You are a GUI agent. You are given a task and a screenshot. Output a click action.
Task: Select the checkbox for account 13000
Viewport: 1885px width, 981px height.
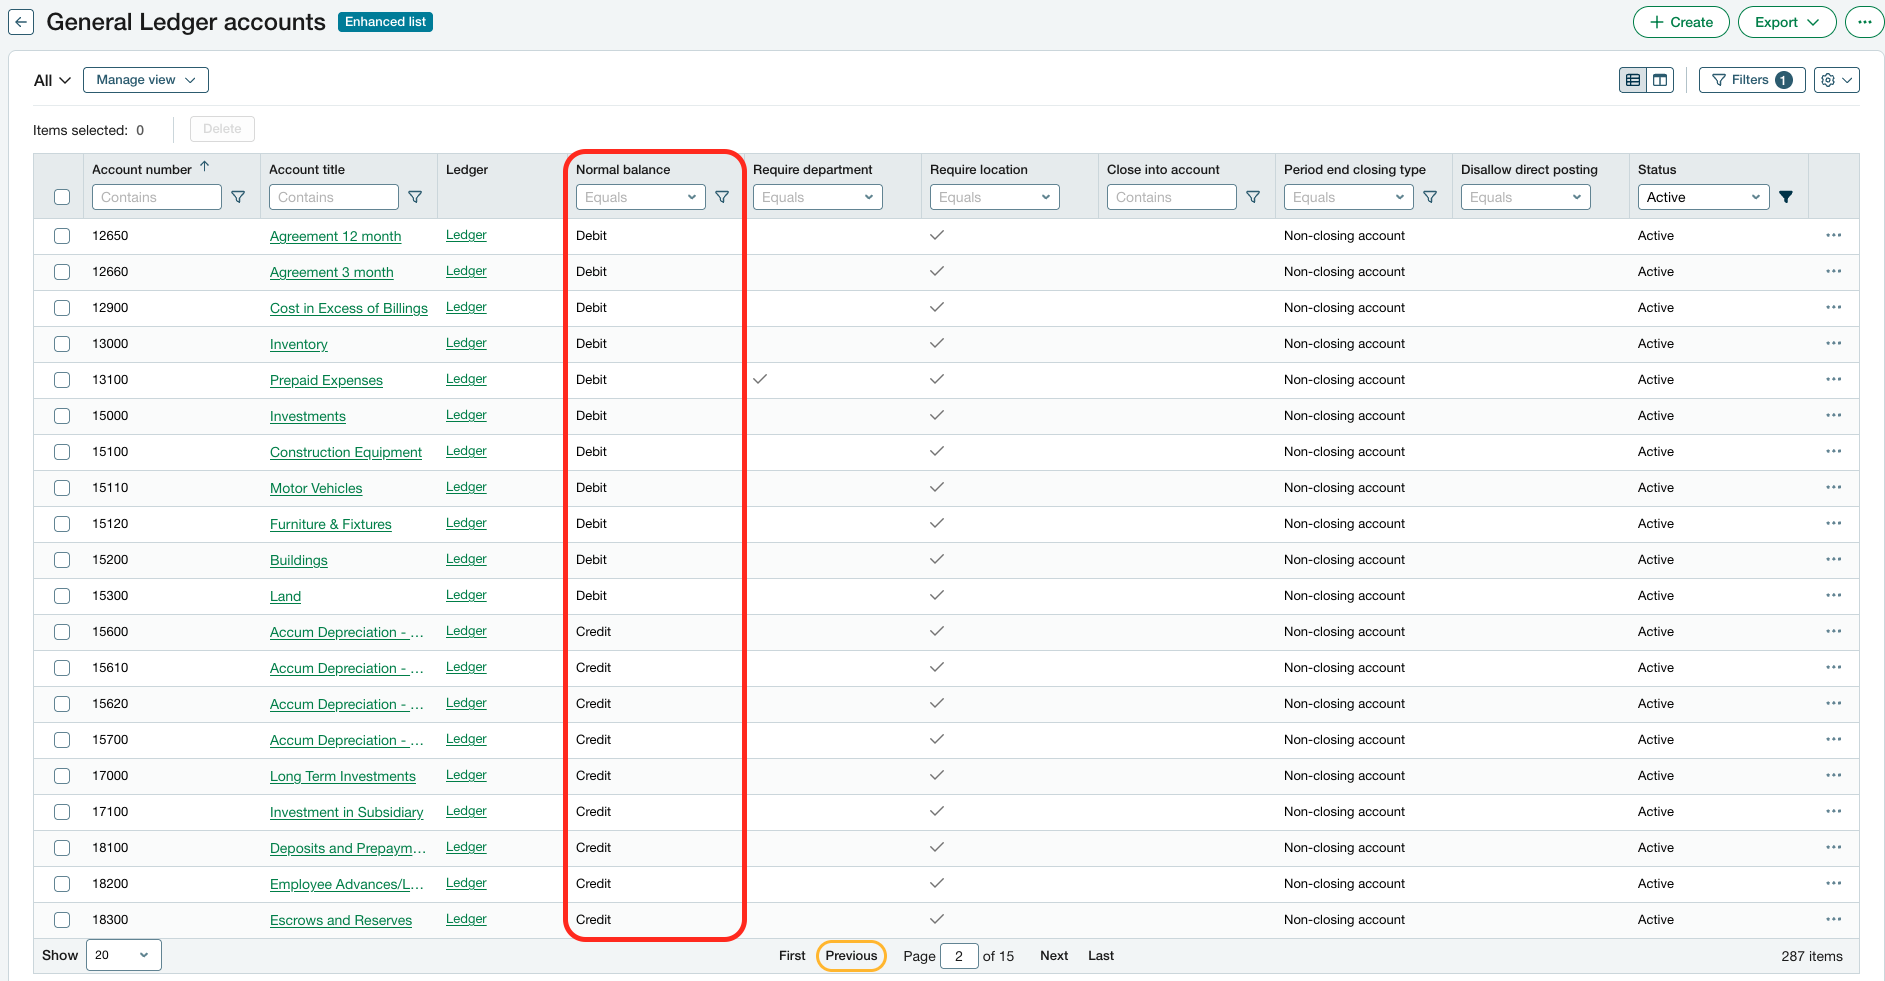62,344
